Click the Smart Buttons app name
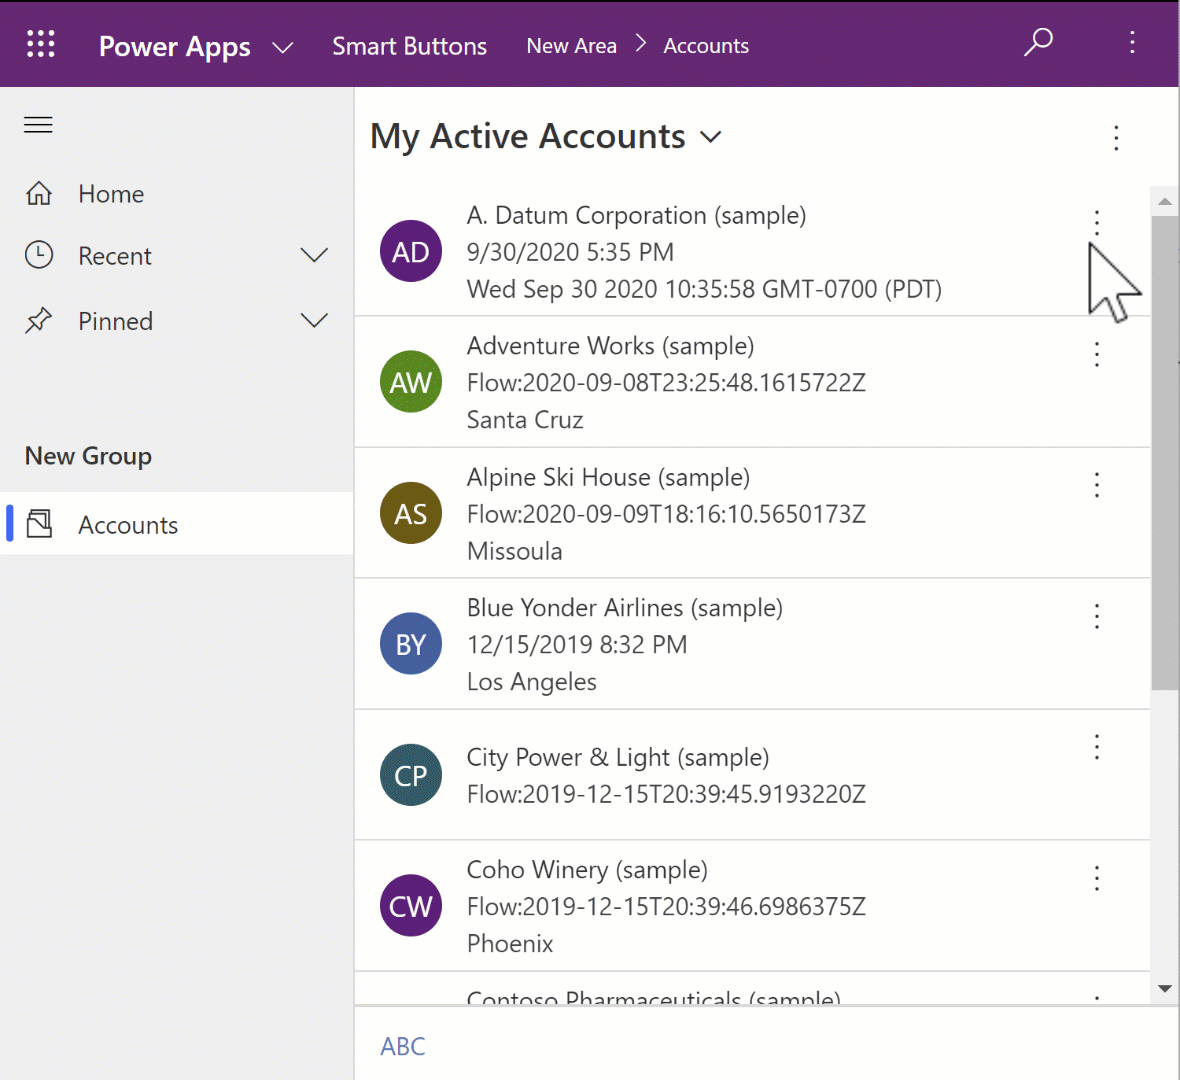The width and height of the screenshot is (1180, 1080). click(409, 46)
